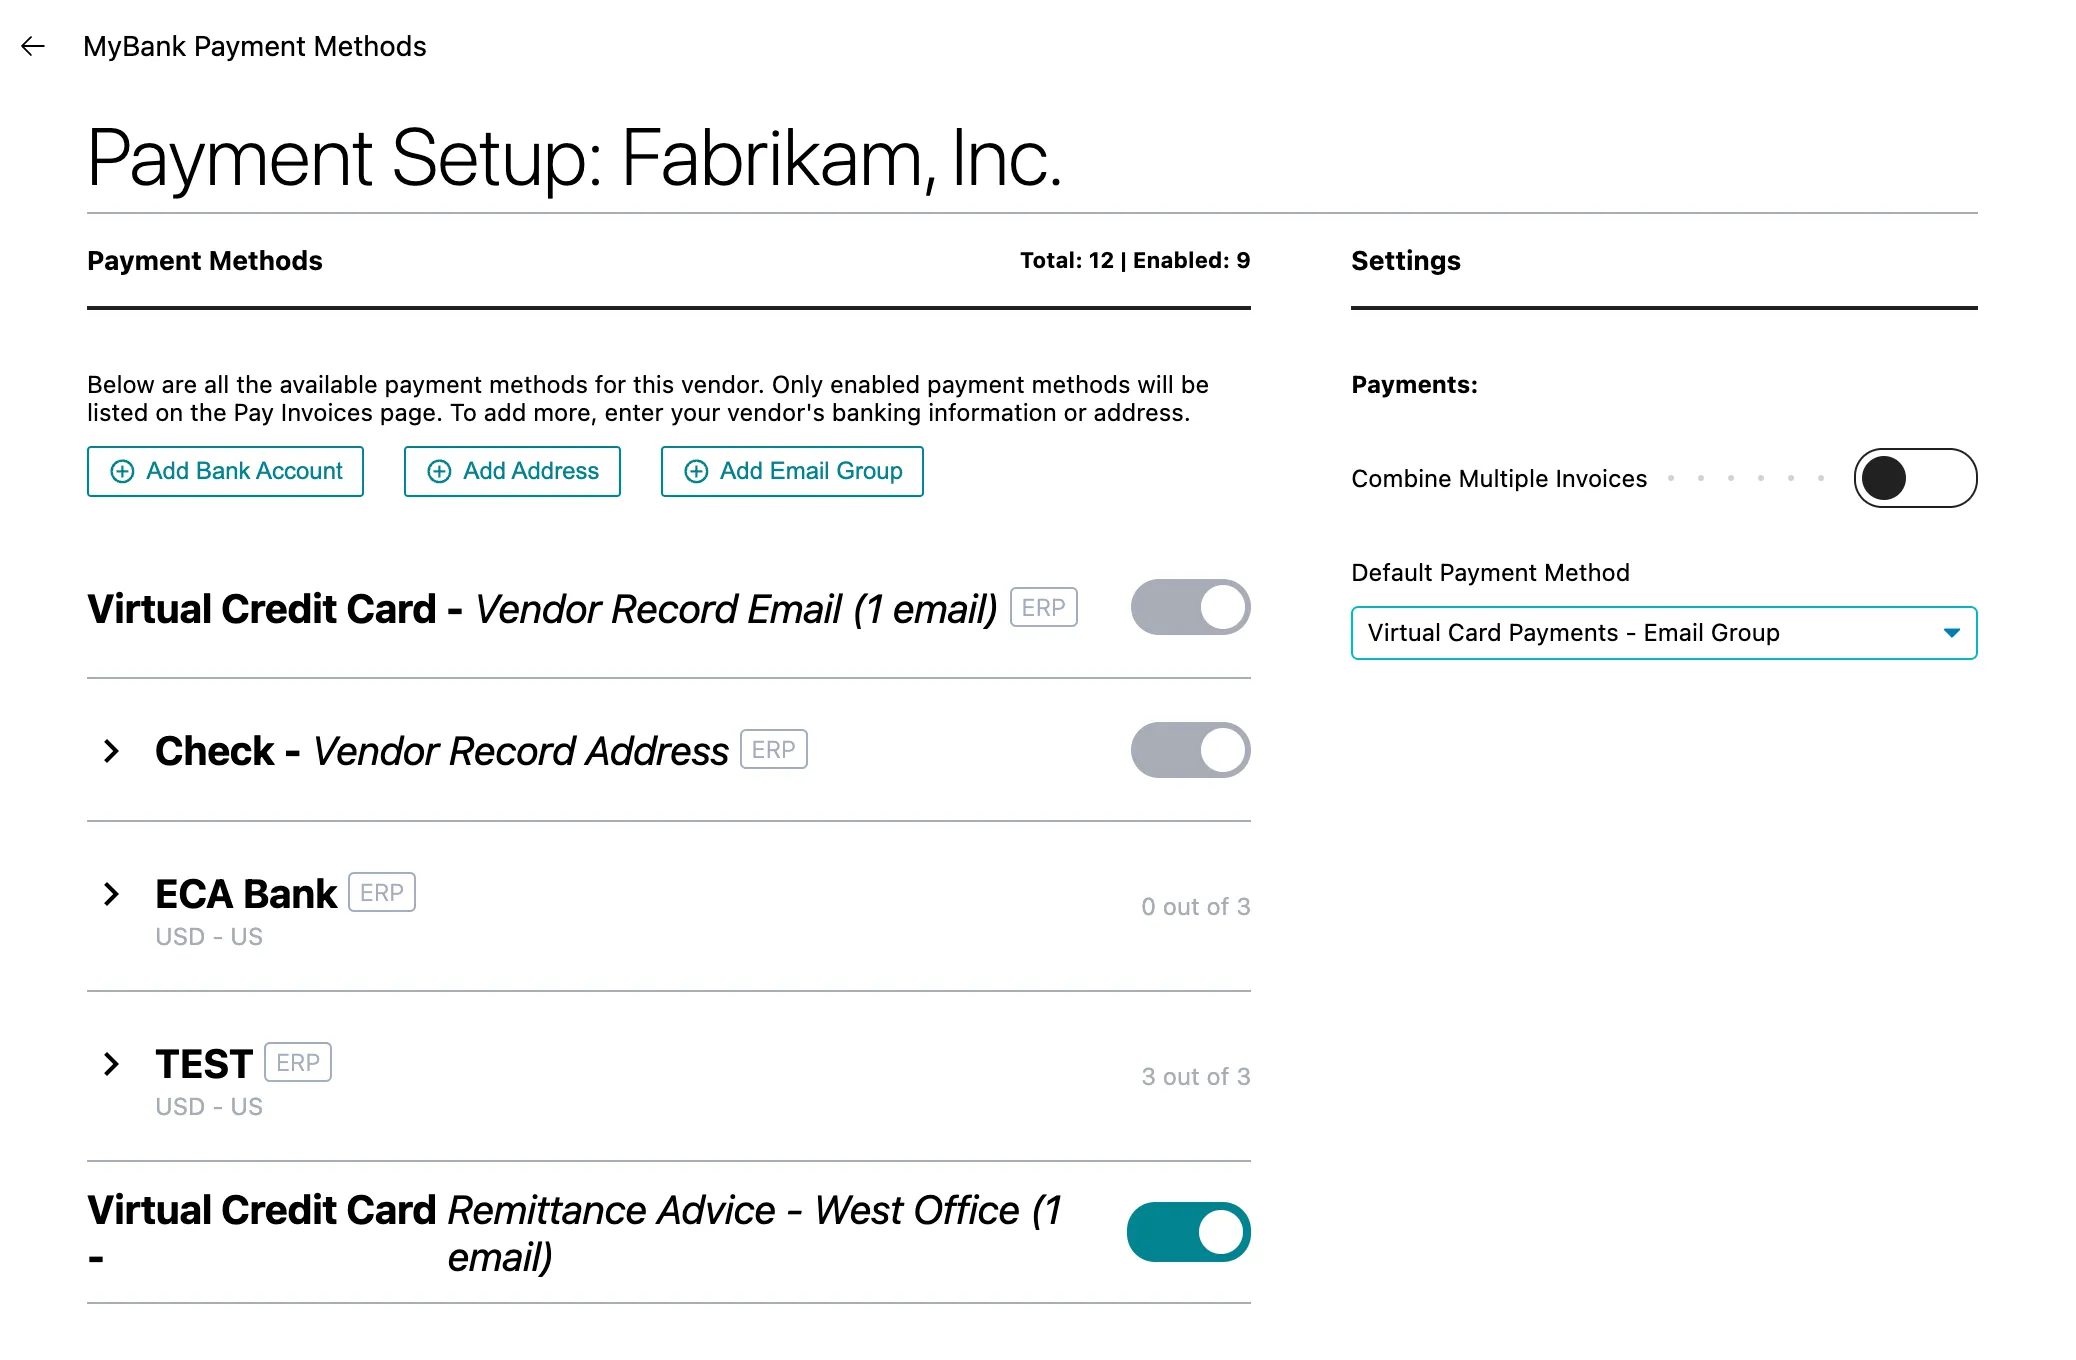This screenshot has height=1360, width=2076.
Task: Click the '0 out of 3' count
Action: (1196, 907)
